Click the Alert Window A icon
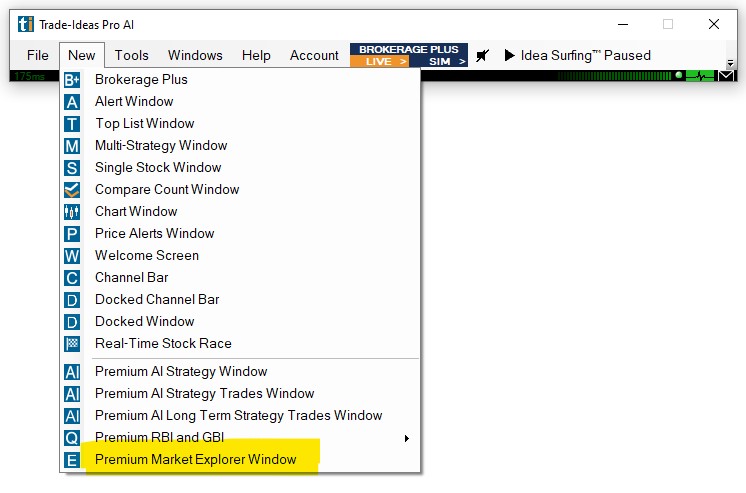Viewport: 746px width, 493px height. [72, 102]
